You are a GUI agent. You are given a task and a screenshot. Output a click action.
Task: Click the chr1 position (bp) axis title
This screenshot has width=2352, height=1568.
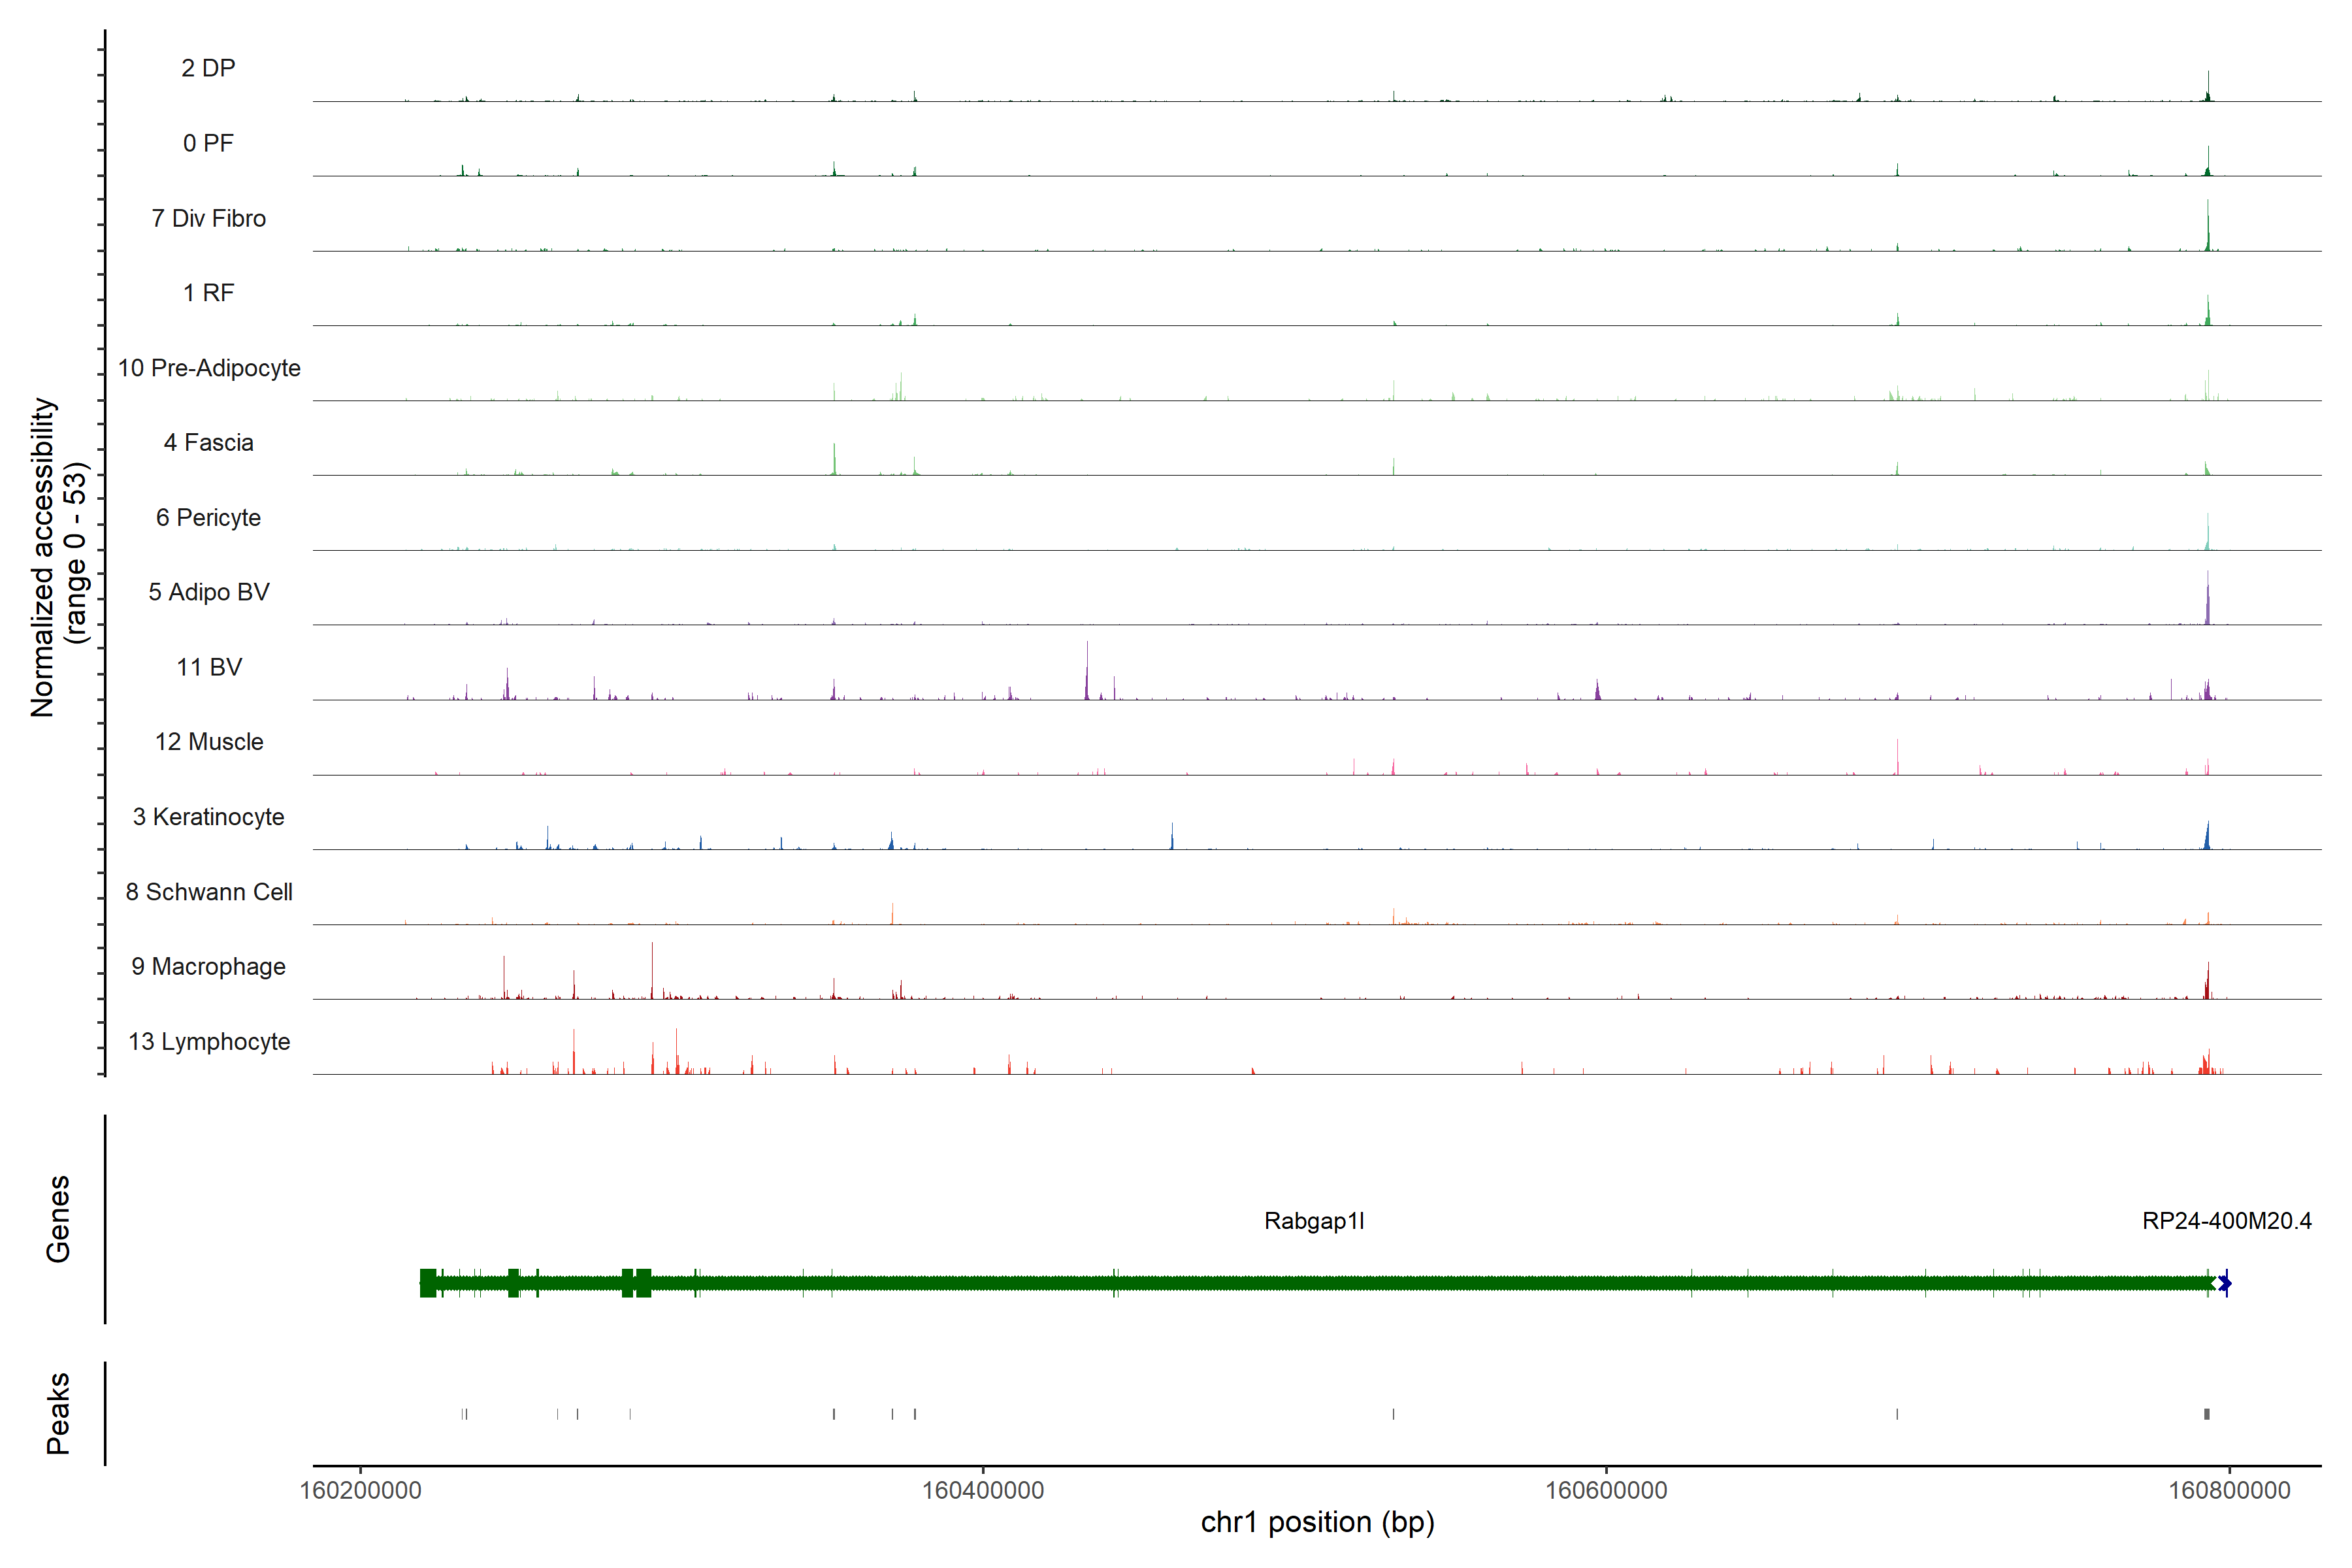[x=1317, y=1522]
